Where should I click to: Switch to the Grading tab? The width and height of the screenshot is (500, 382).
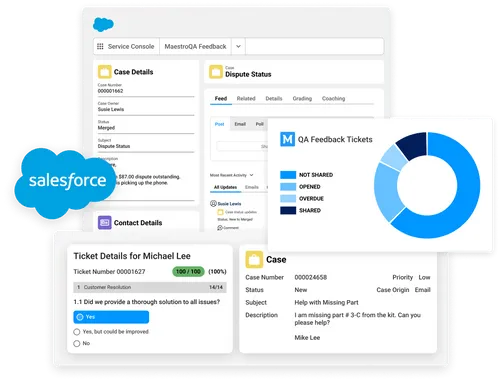(x=302, y=98)
